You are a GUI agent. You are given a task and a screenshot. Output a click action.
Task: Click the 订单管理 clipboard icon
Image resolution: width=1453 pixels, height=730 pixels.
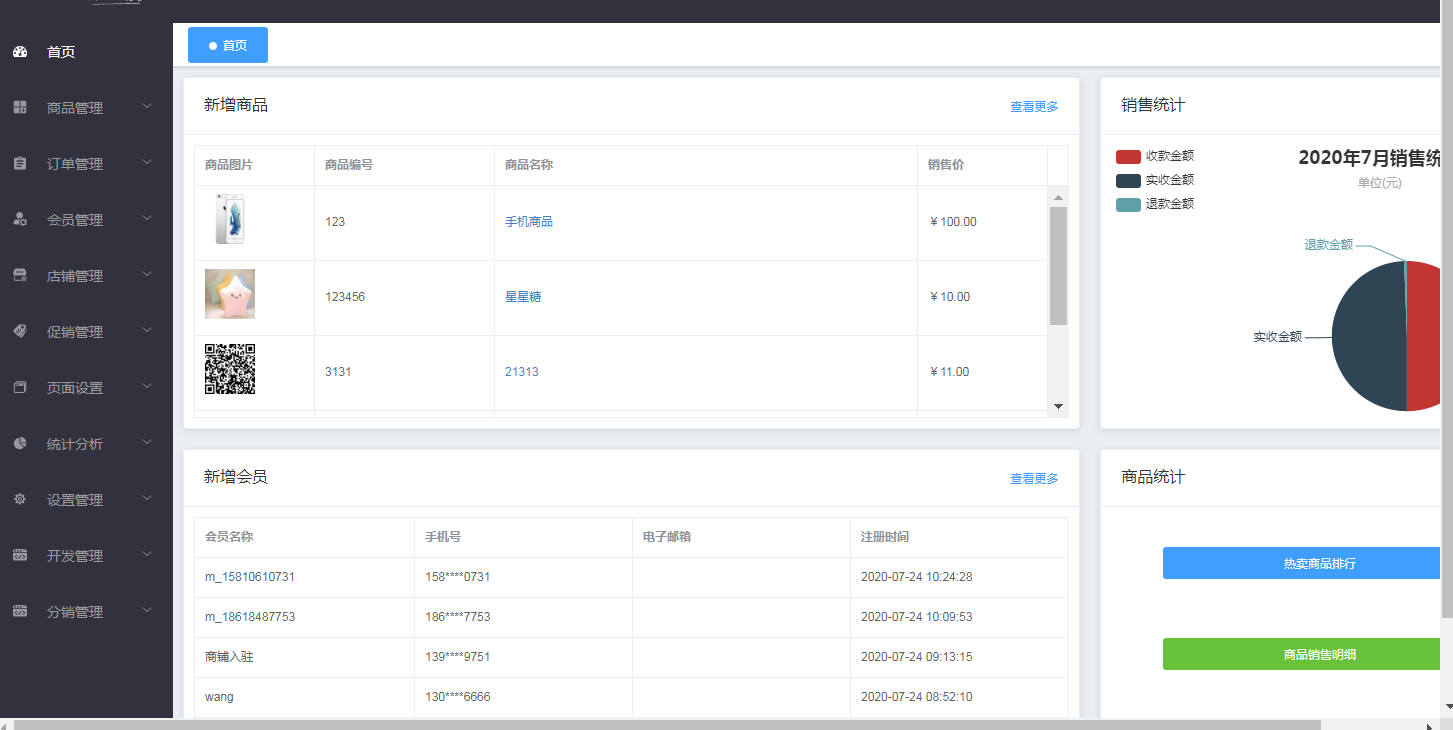(x=20, y=164)
